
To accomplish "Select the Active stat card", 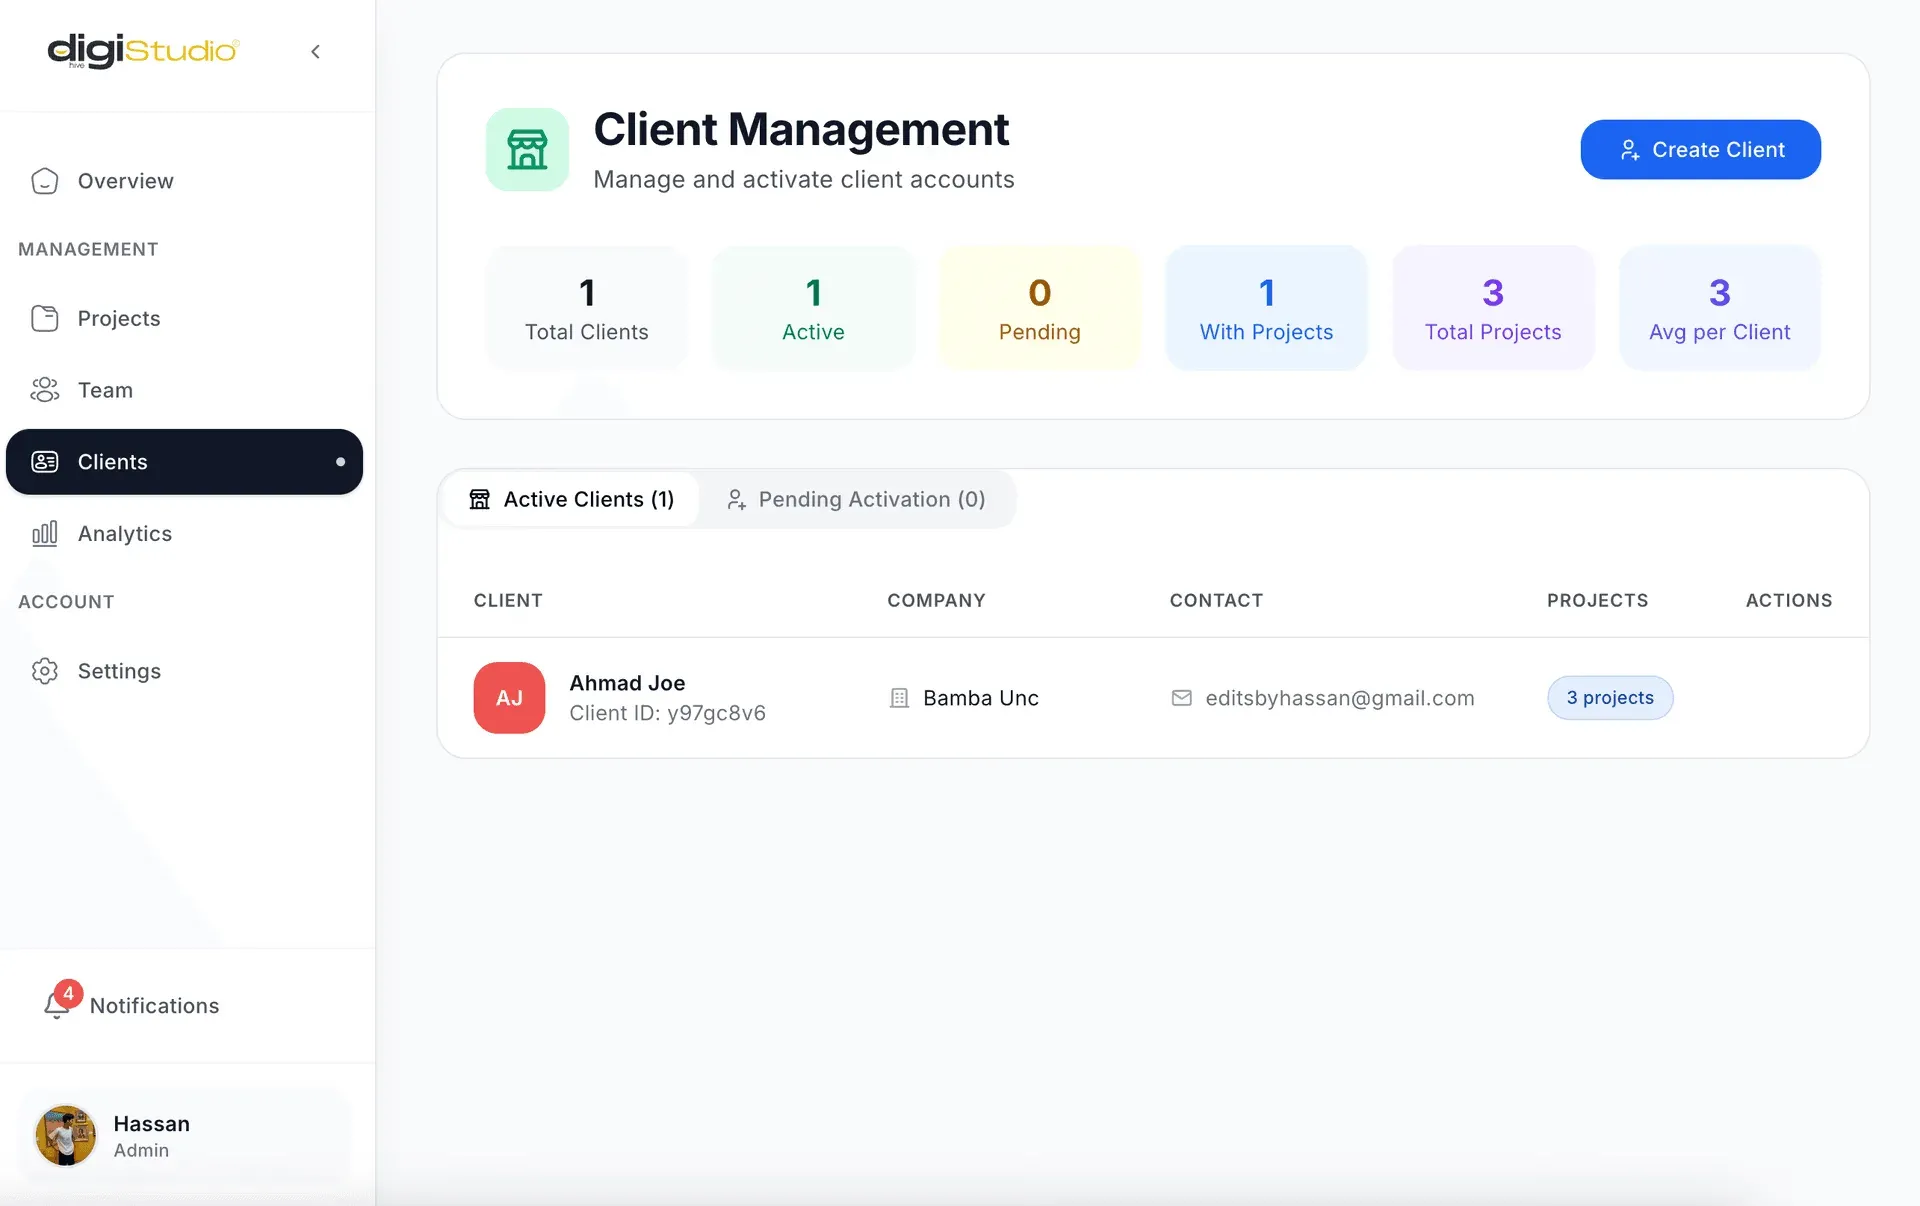I will pyautogui.click(x=813, y=308).
